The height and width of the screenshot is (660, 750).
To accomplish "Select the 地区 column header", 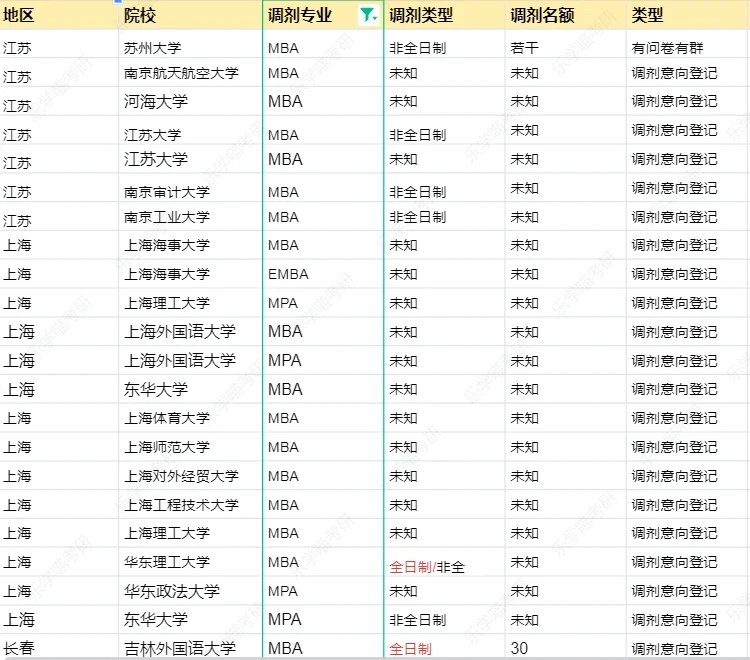I will coord(19,15).
